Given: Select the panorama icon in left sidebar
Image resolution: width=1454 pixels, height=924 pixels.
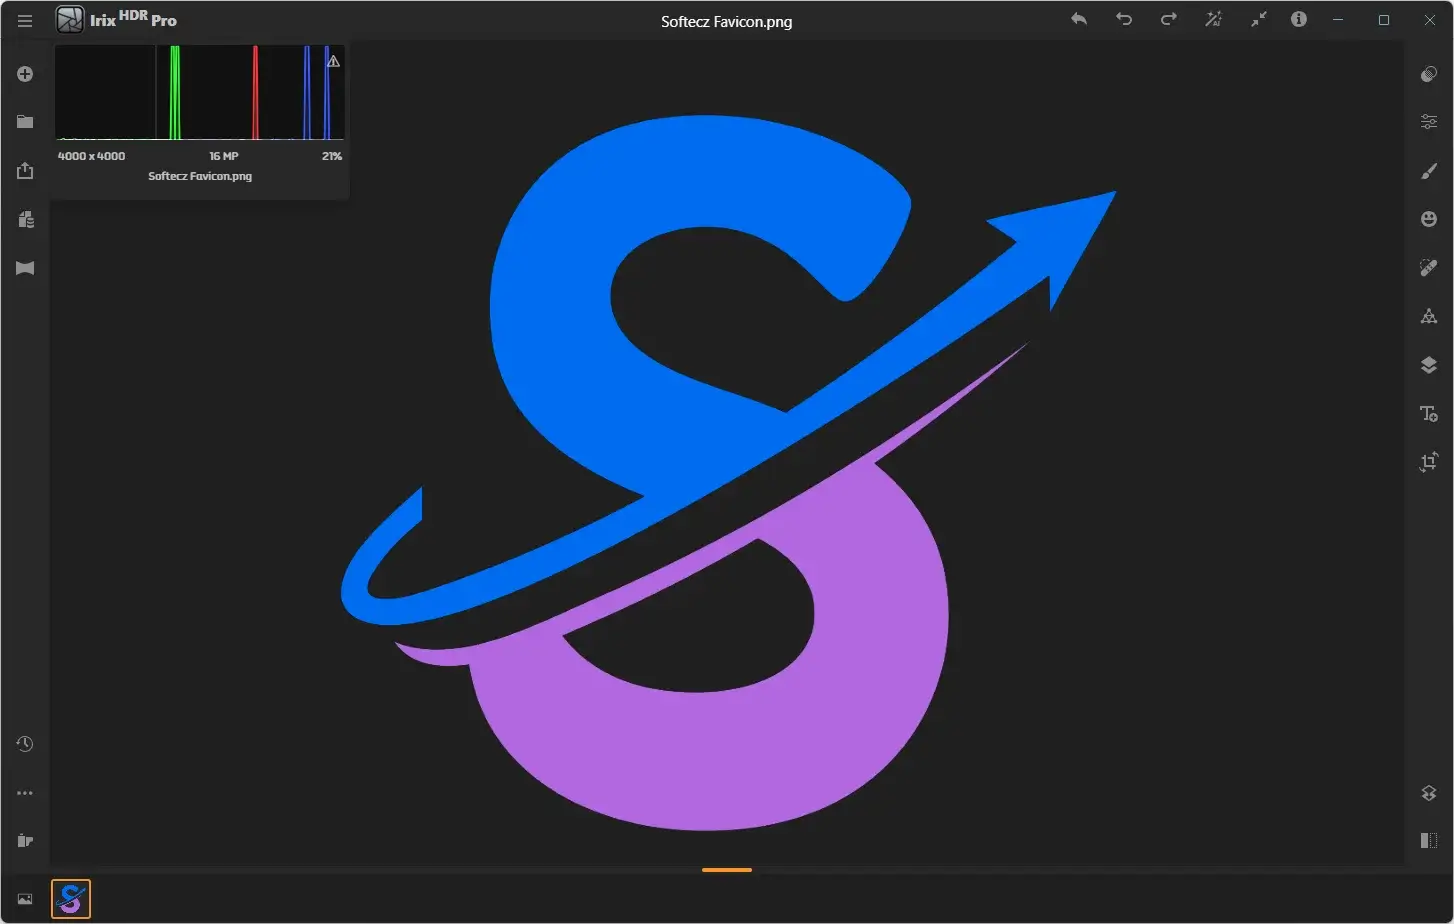Looking at the screenshot, I should [x=25, y=268].
